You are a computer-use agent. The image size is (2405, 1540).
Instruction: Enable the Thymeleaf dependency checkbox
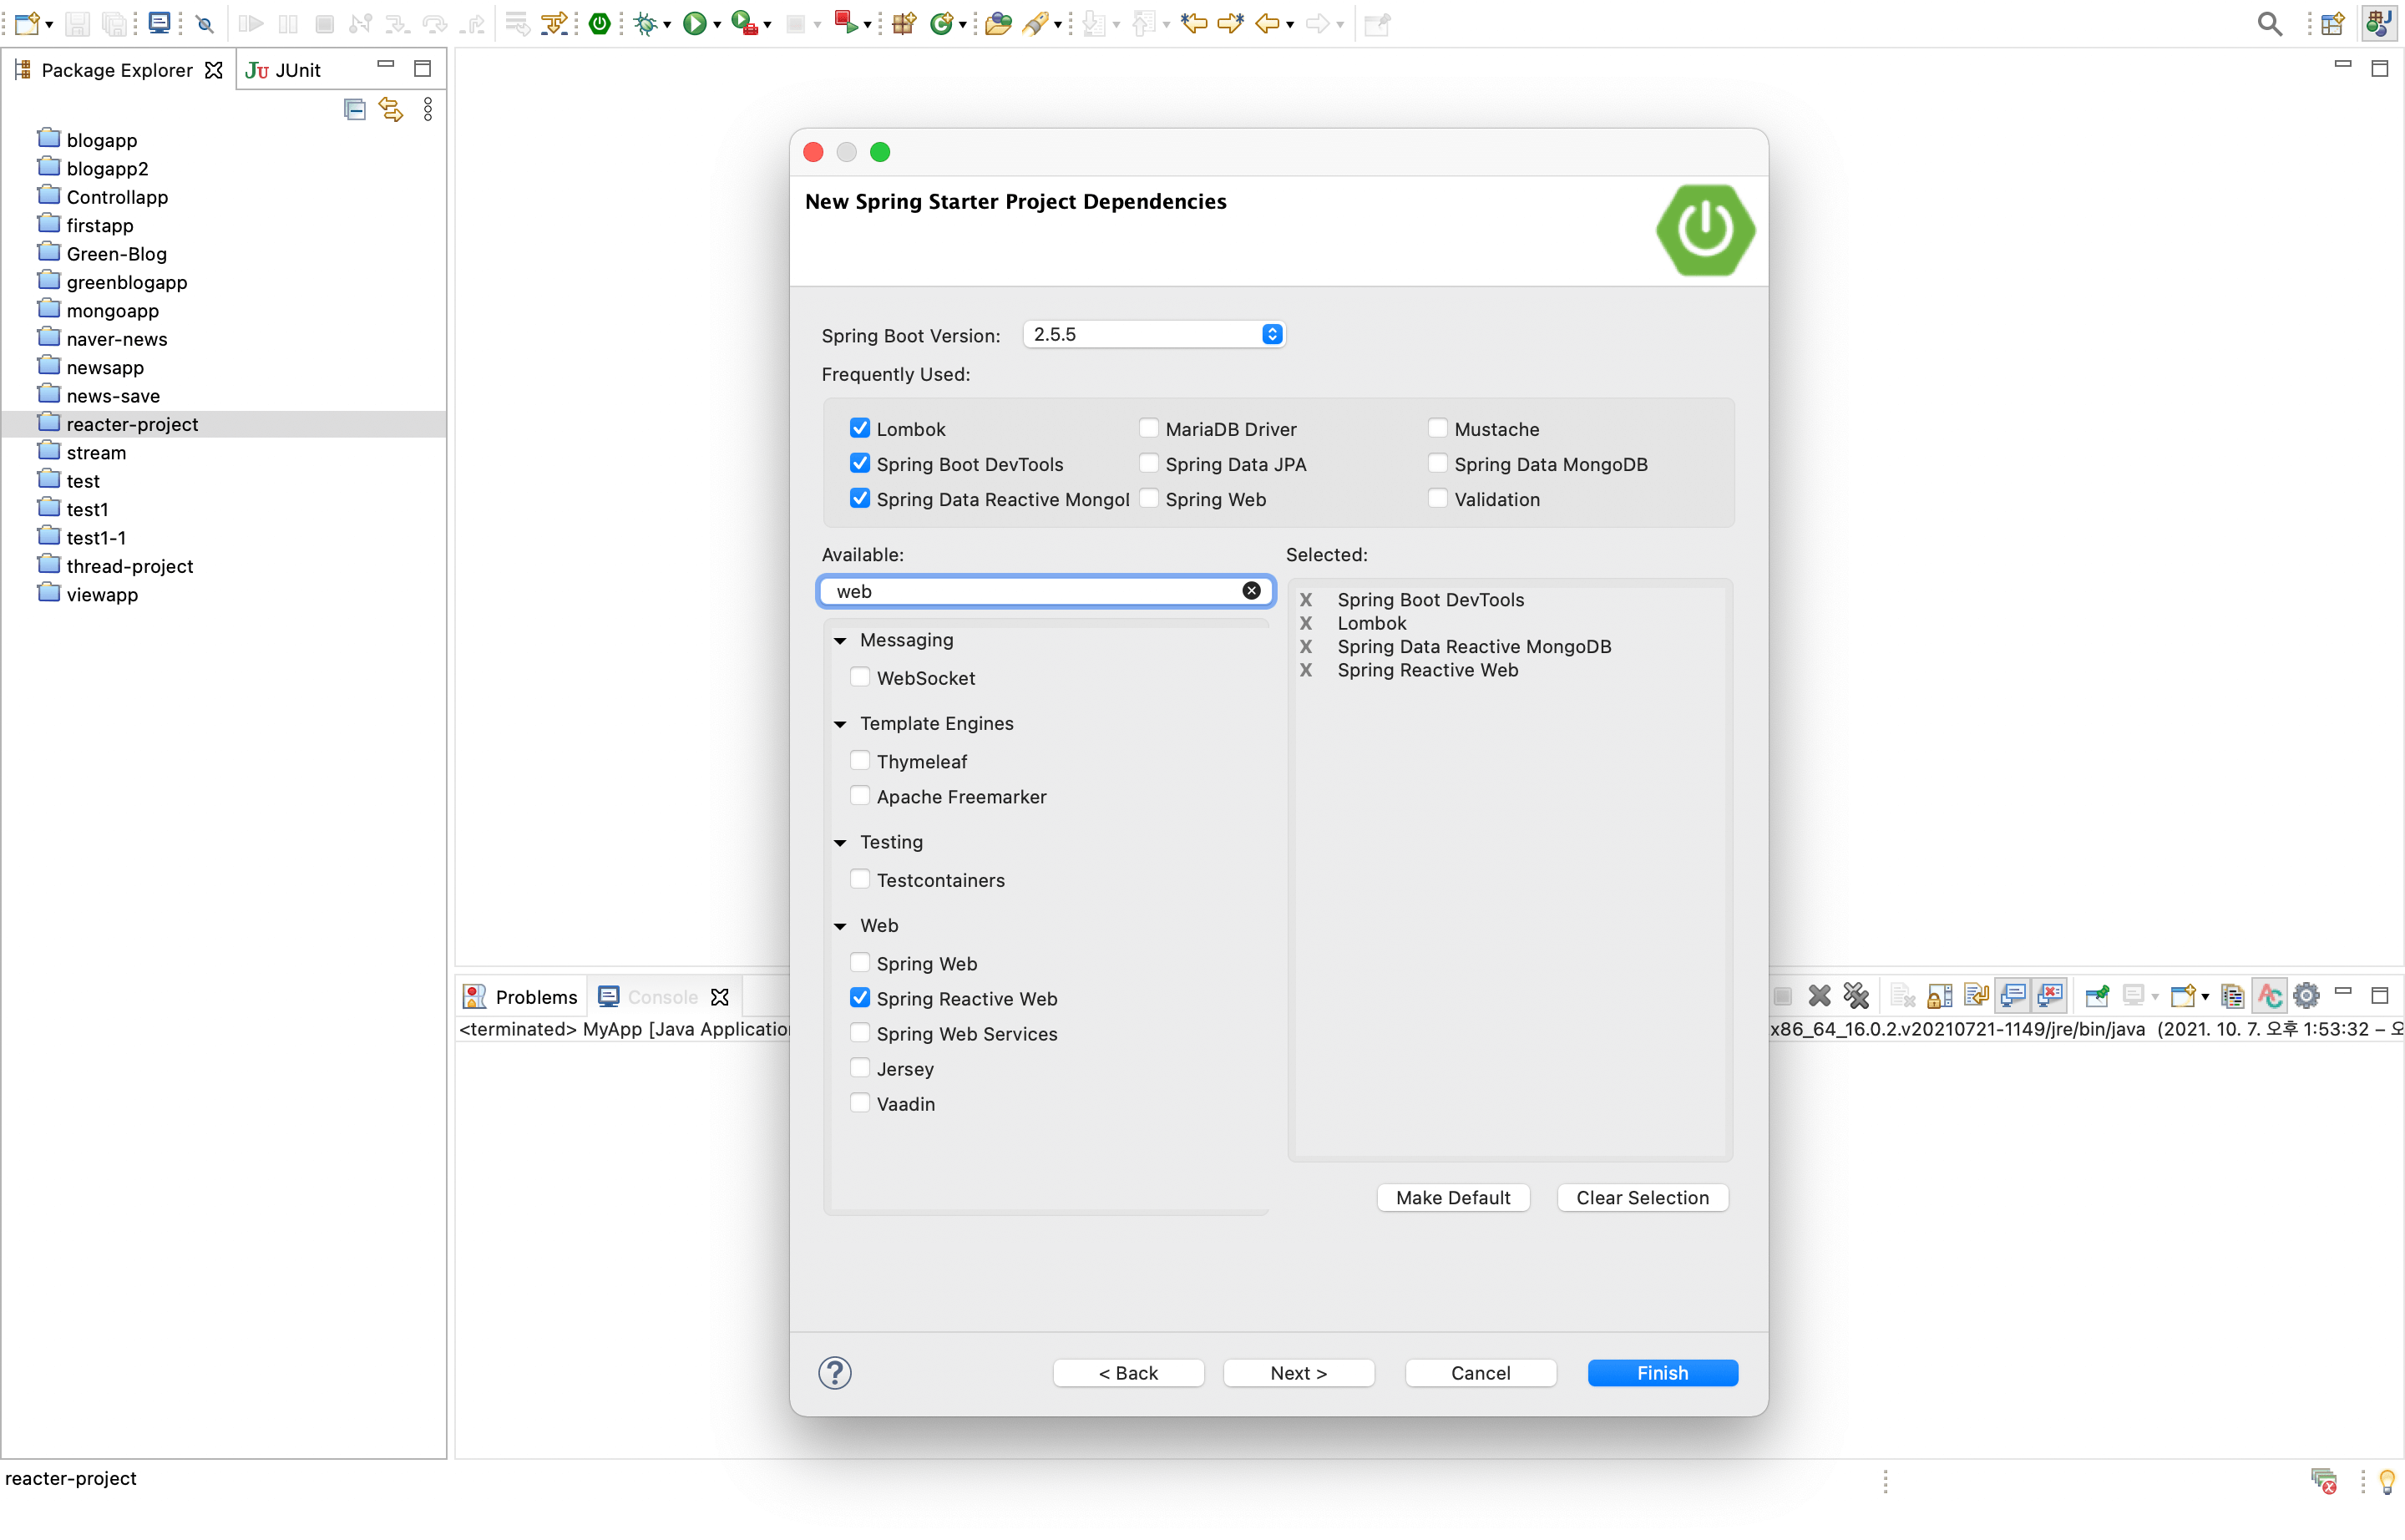click(x=860, y=760)
